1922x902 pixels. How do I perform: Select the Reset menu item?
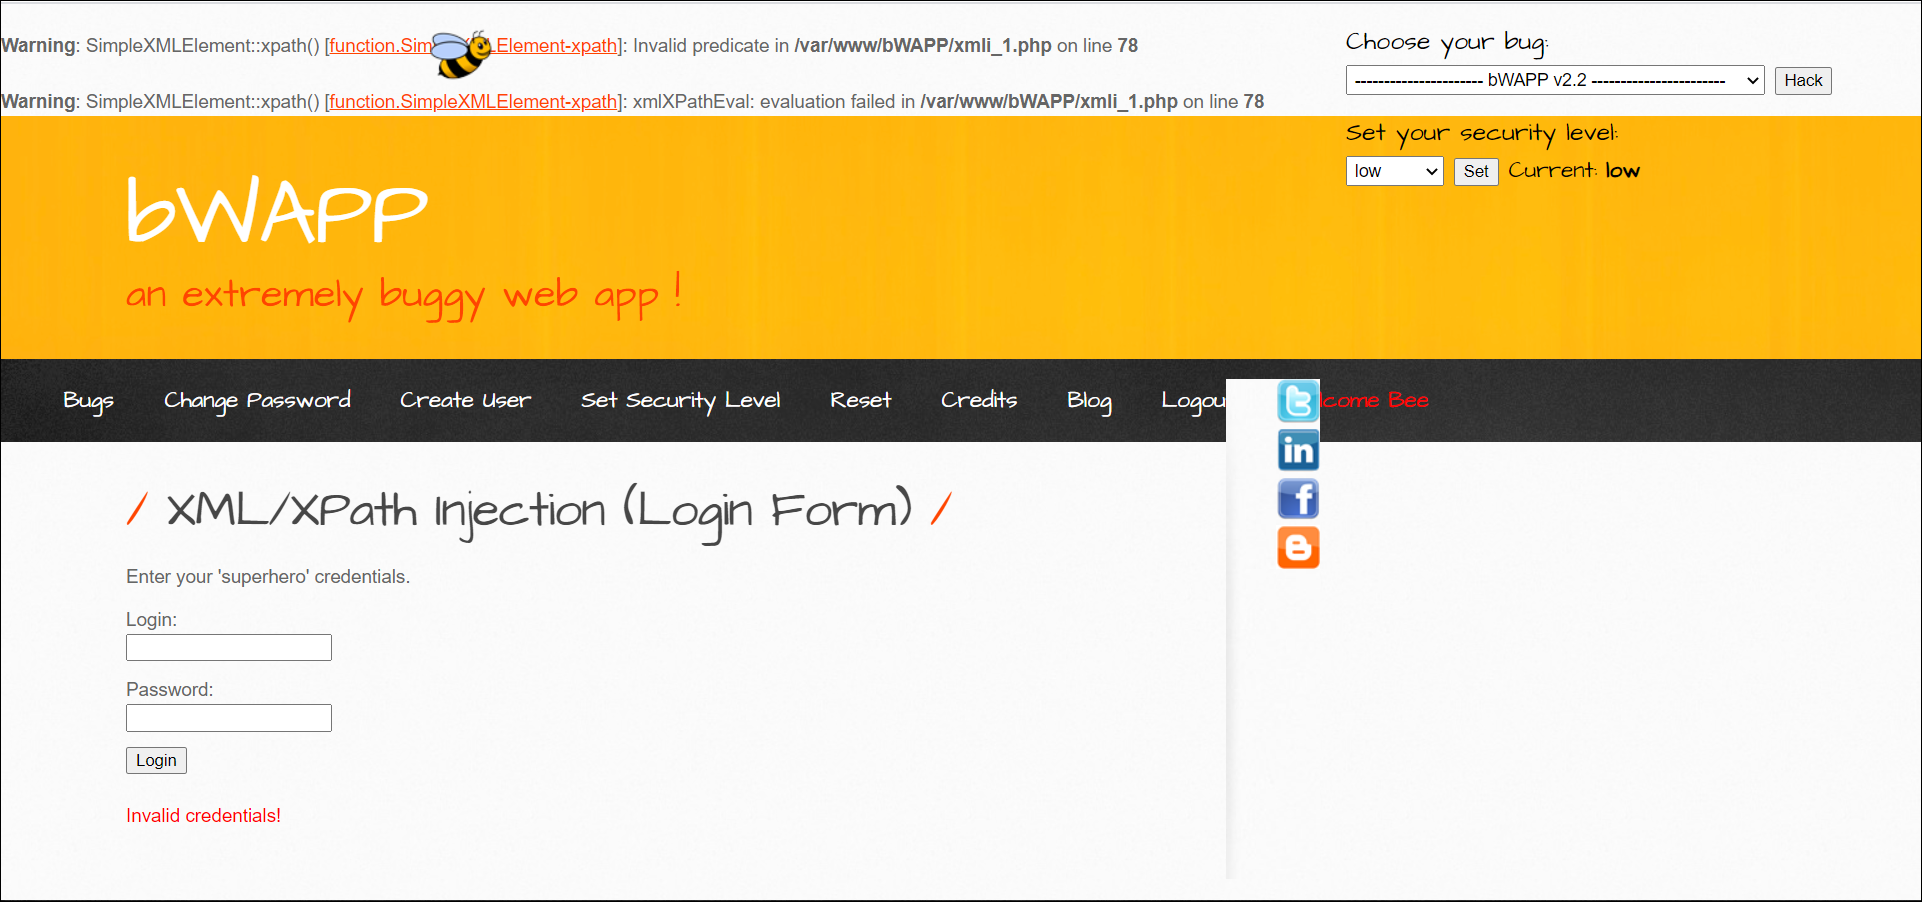(x=860, y=400)
